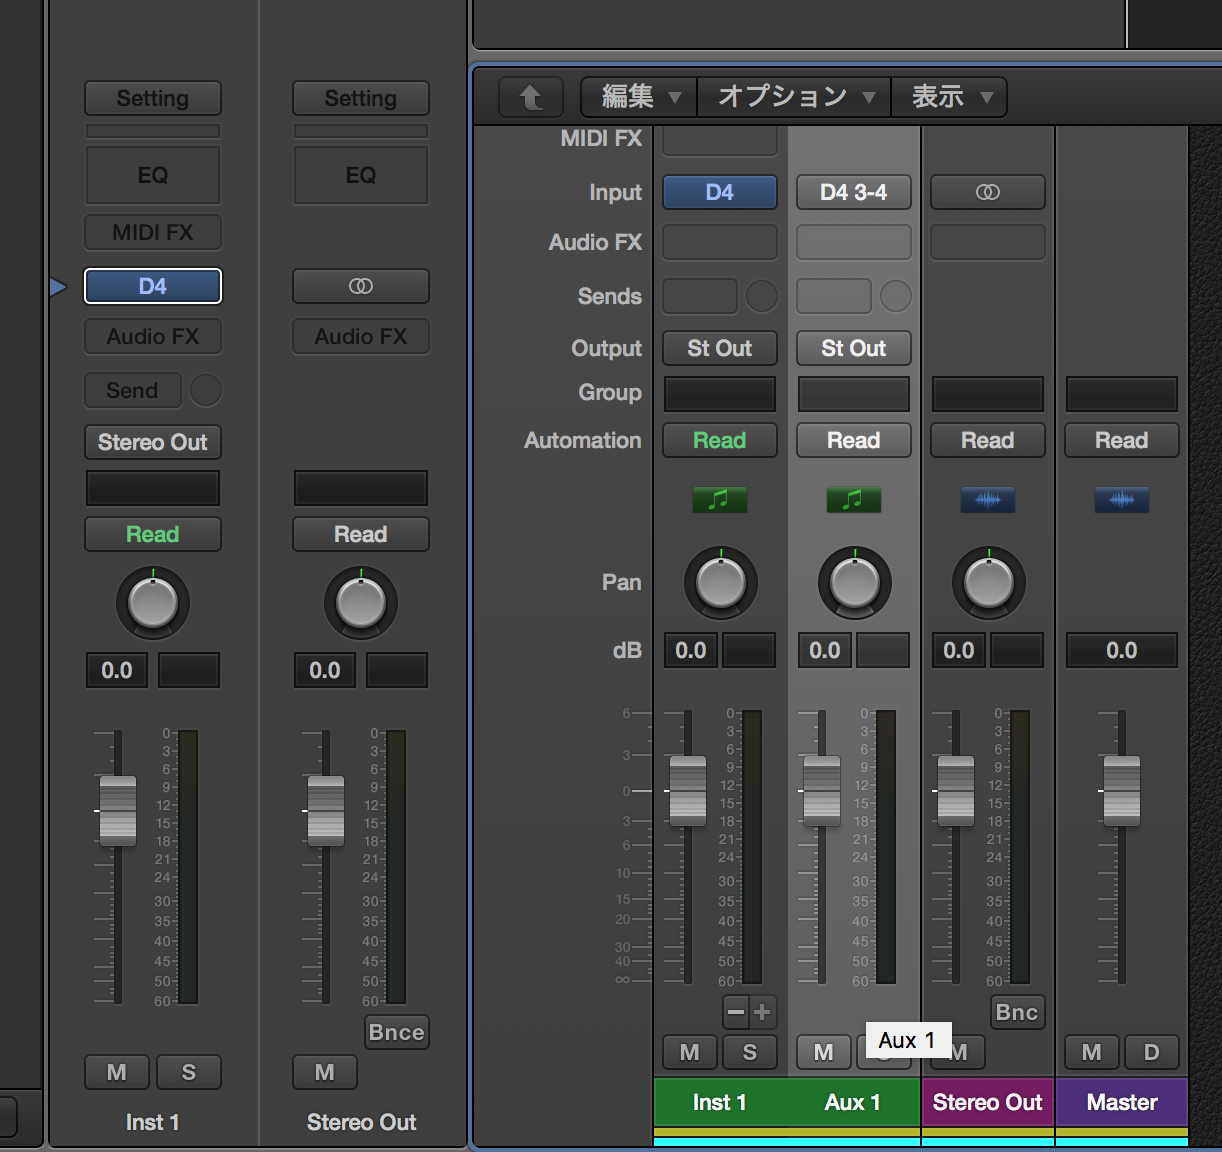Select the green Aux 1 channel name label
This screenshot has width=1222, height=1152.
pos(853,1102)
